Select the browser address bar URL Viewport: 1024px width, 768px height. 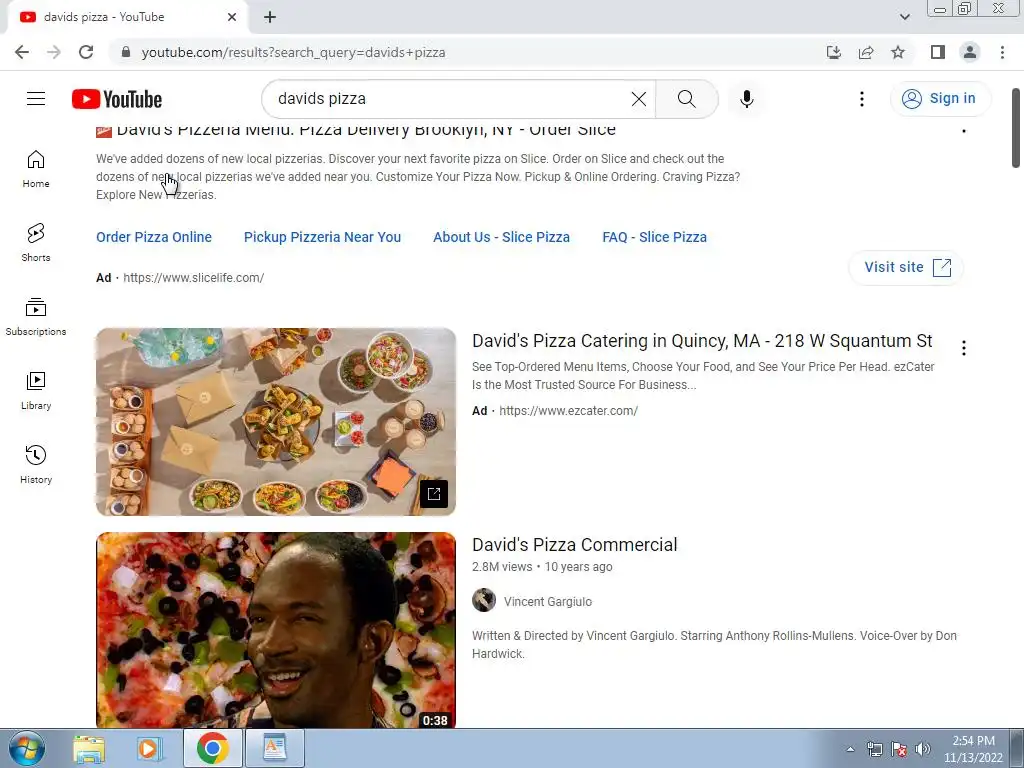point(293,52)
